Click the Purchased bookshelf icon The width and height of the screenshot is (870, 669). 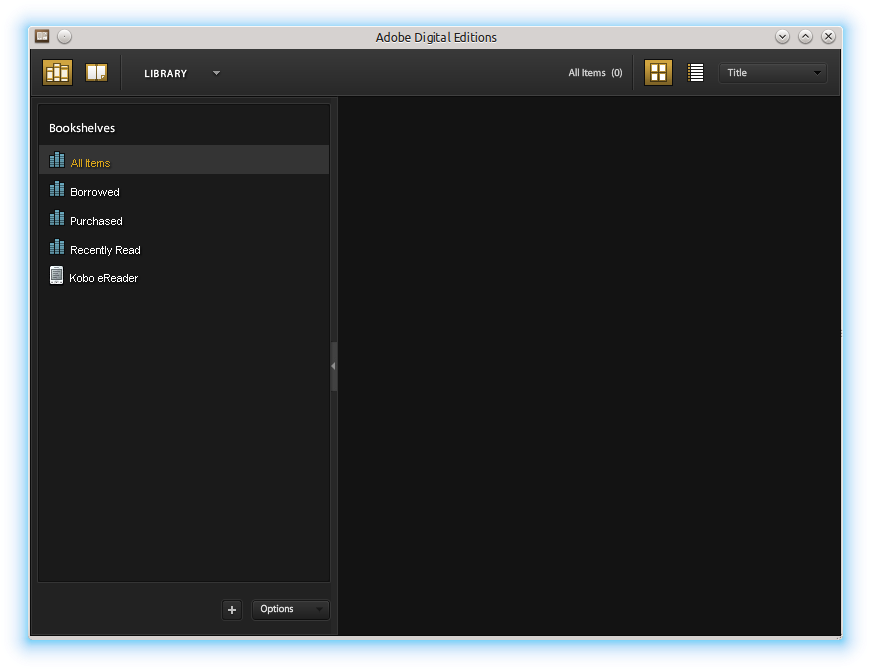point(57,219)
